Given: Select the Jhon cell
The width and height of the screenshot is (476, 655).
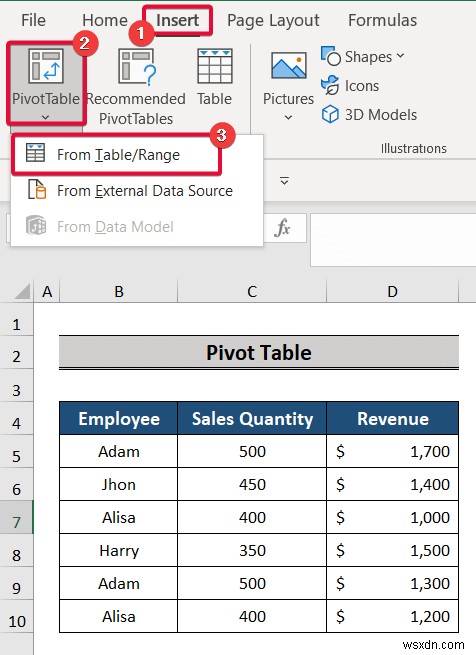Looking at the screenshot, I should point(119,484).
